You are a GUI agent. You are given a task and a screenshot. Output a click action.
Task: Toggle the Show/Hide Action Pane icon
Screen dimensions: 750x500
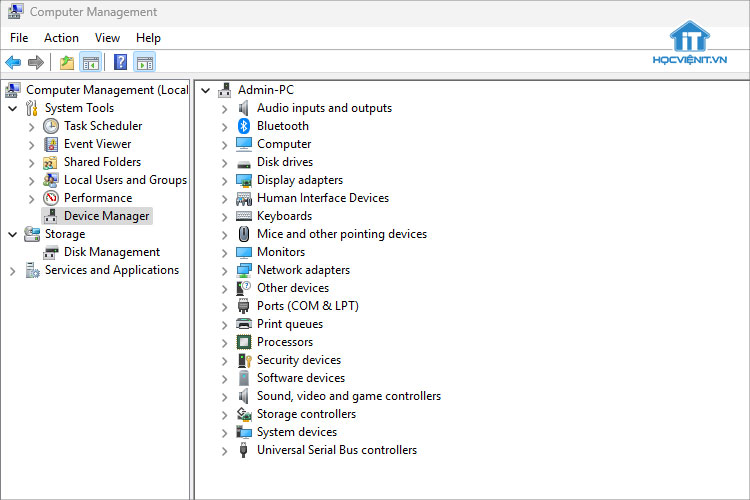click(x=145, y=62)
